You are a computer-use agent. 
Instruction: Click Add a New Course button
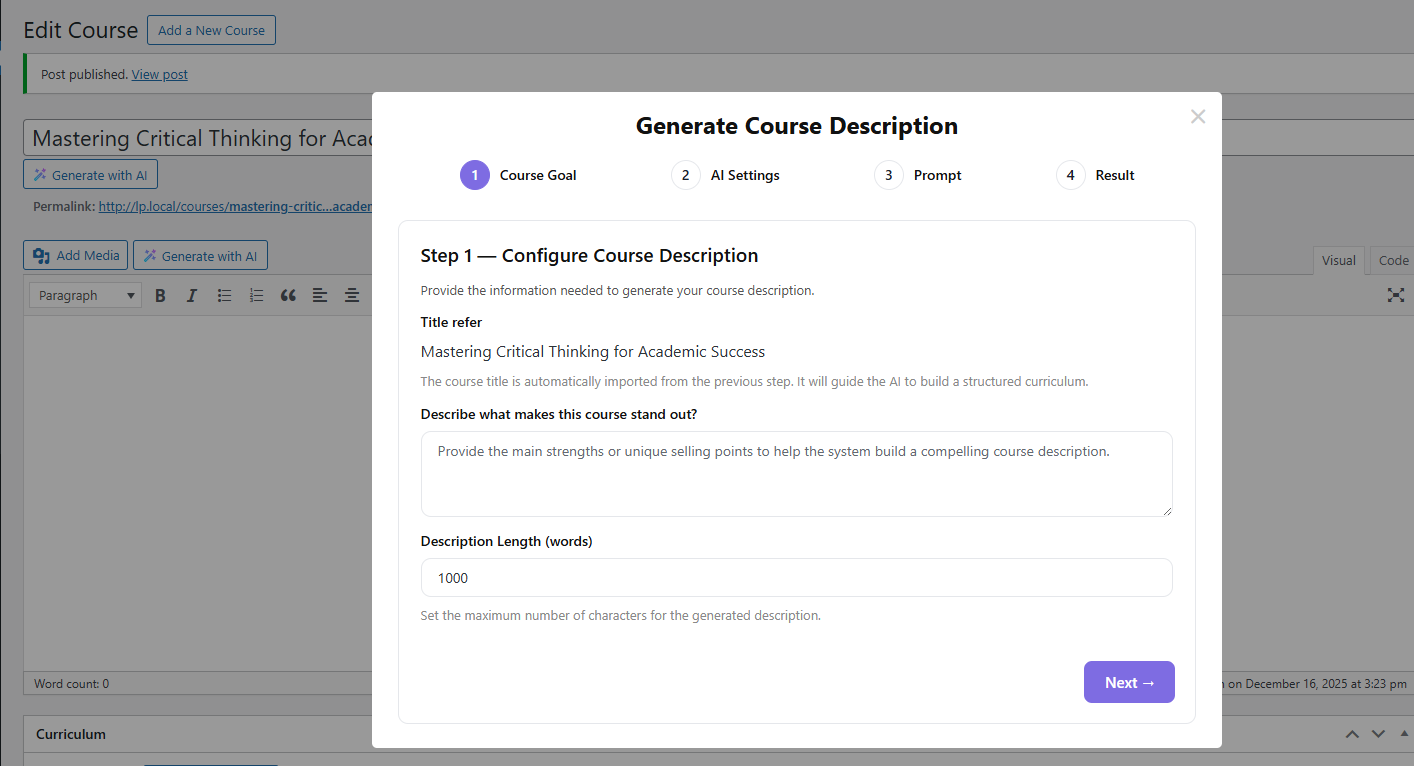(x=211, y=30)
